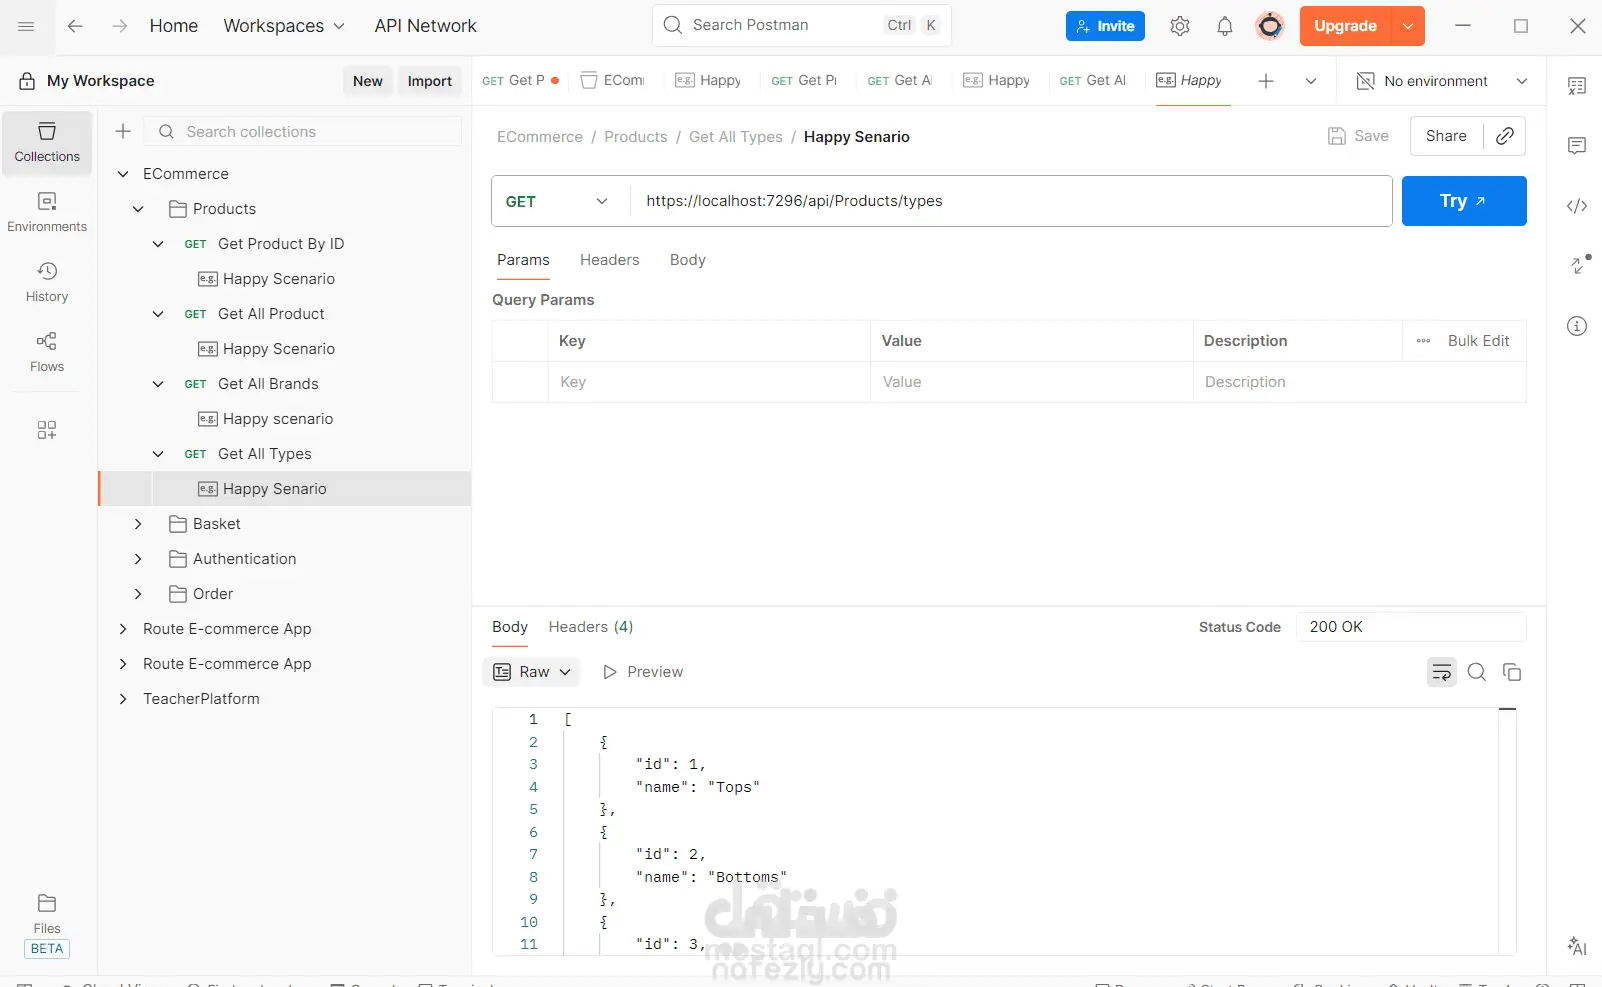
Task: Collapse the Get All Brands request
Action: pyautogui.click(x=158, y=384)
